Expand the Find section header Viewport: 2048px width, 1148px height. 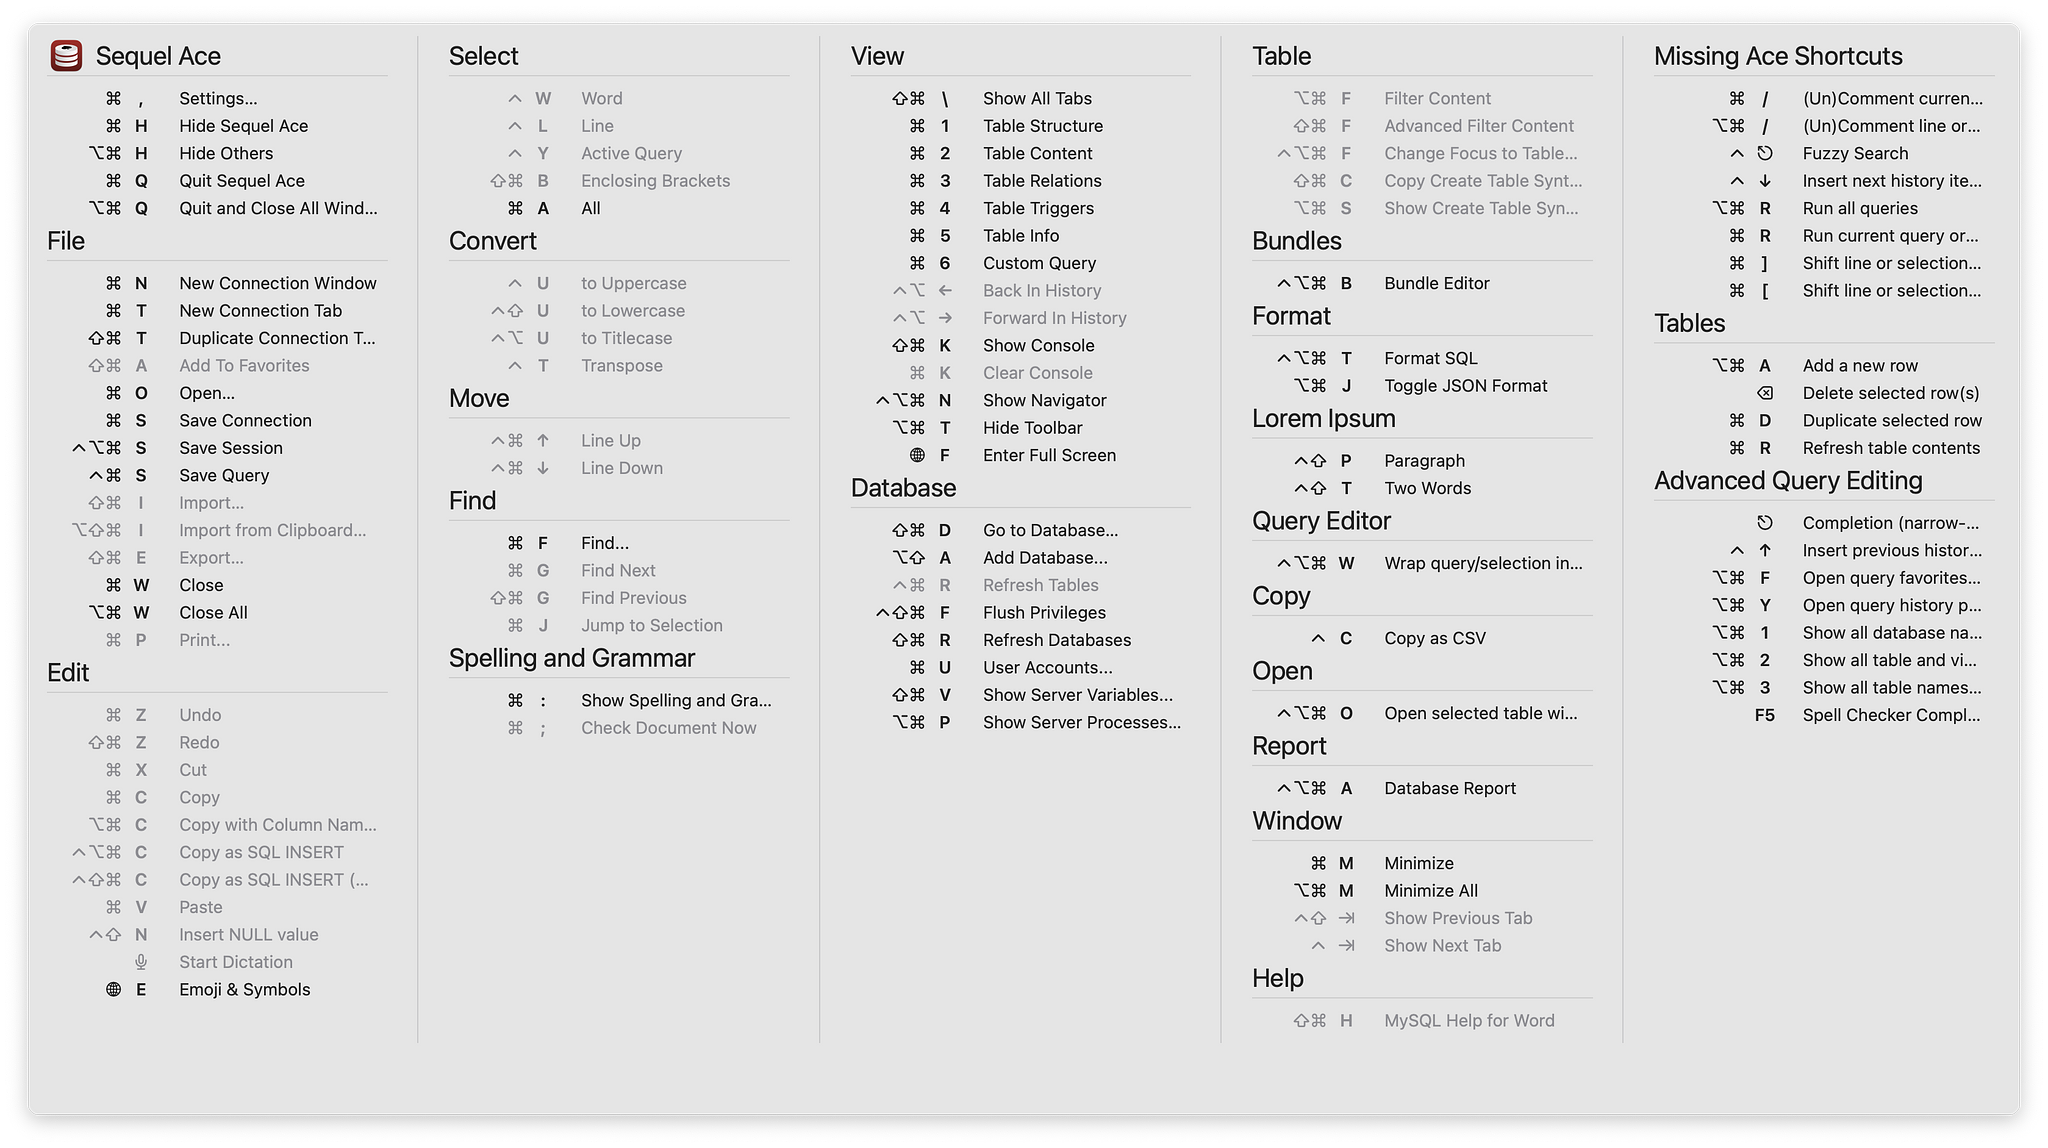473,499
